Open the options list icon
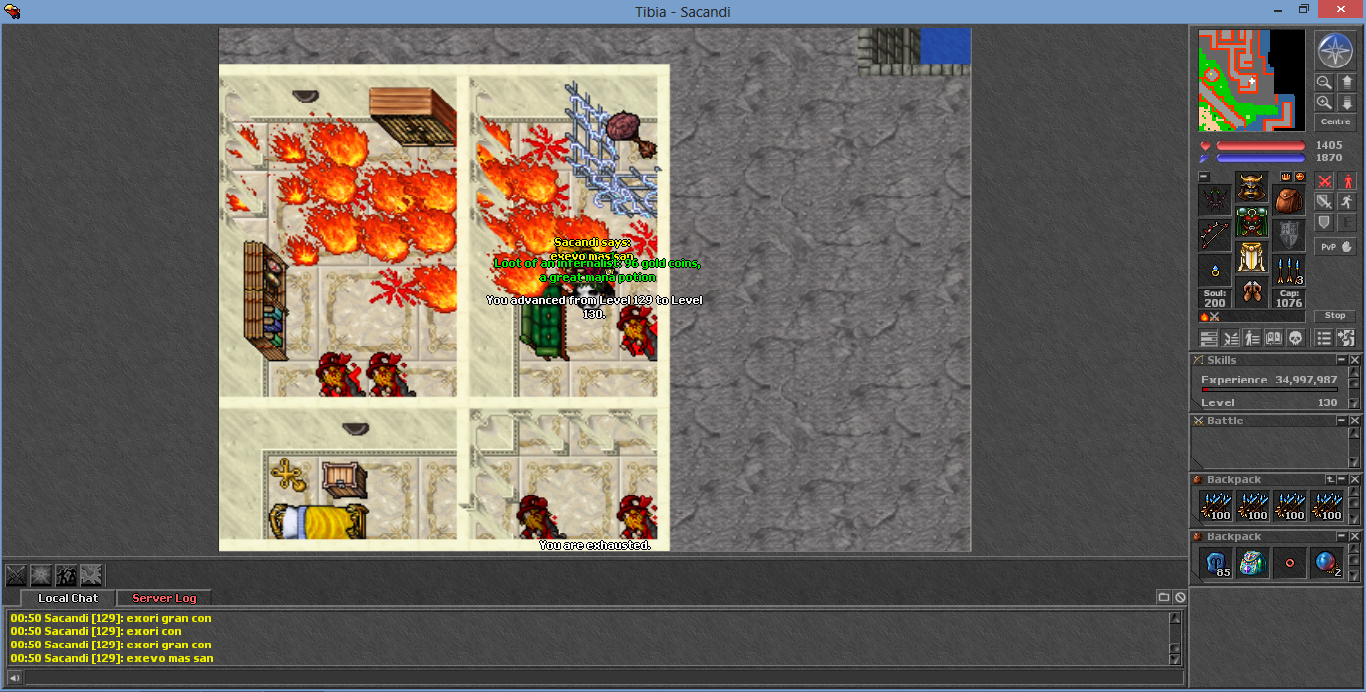1366x692 pixels. [1324, 337]
